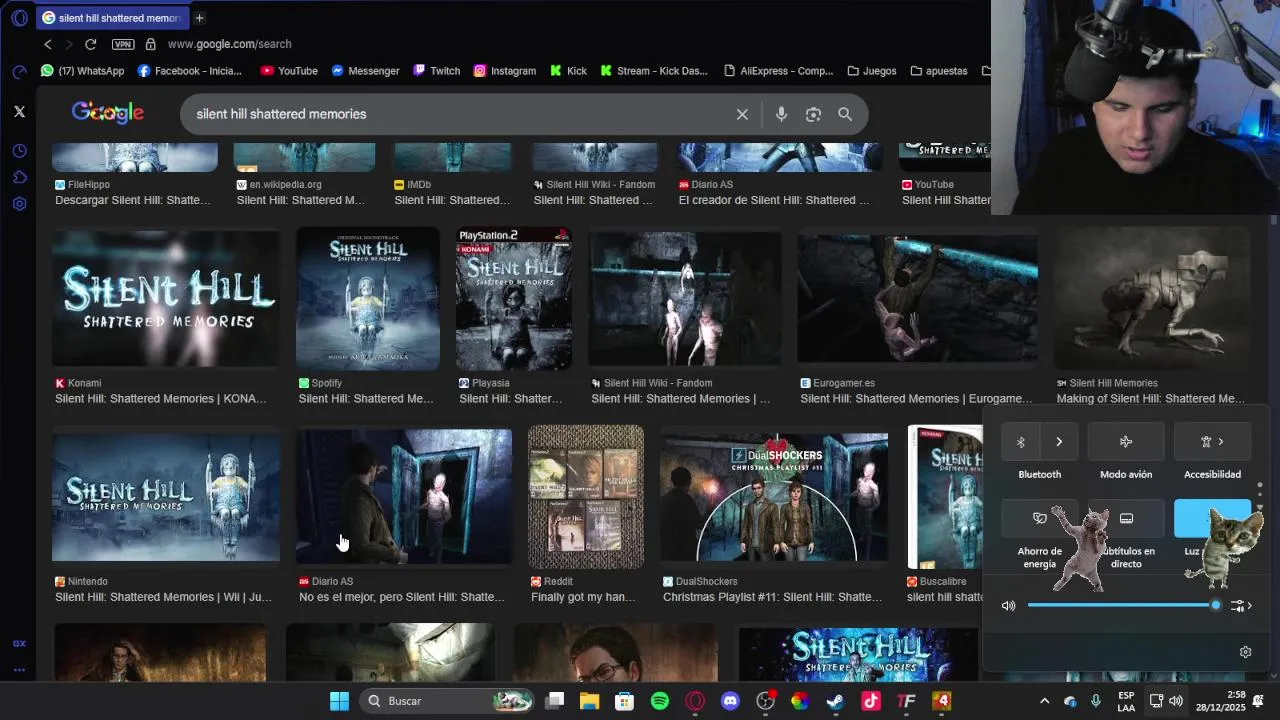Toggle the VPN badge in address bar
Screen dimensions: 1280x720
click(123, 44)
